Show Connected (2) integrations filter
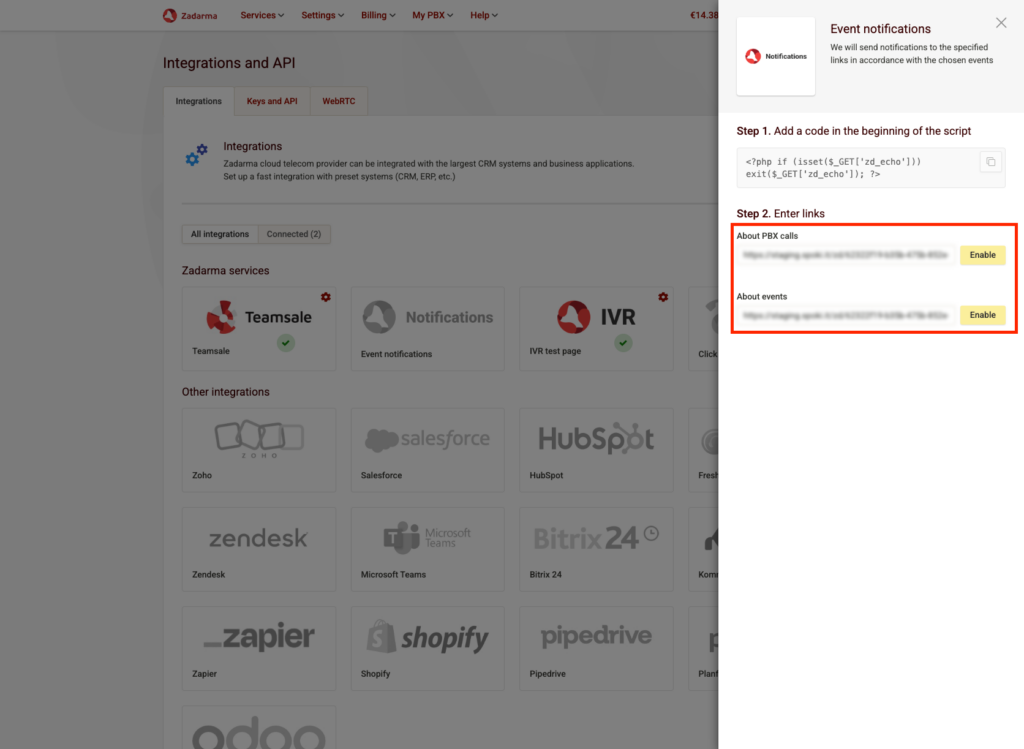The image size is (1024, 749). point(294,234)
